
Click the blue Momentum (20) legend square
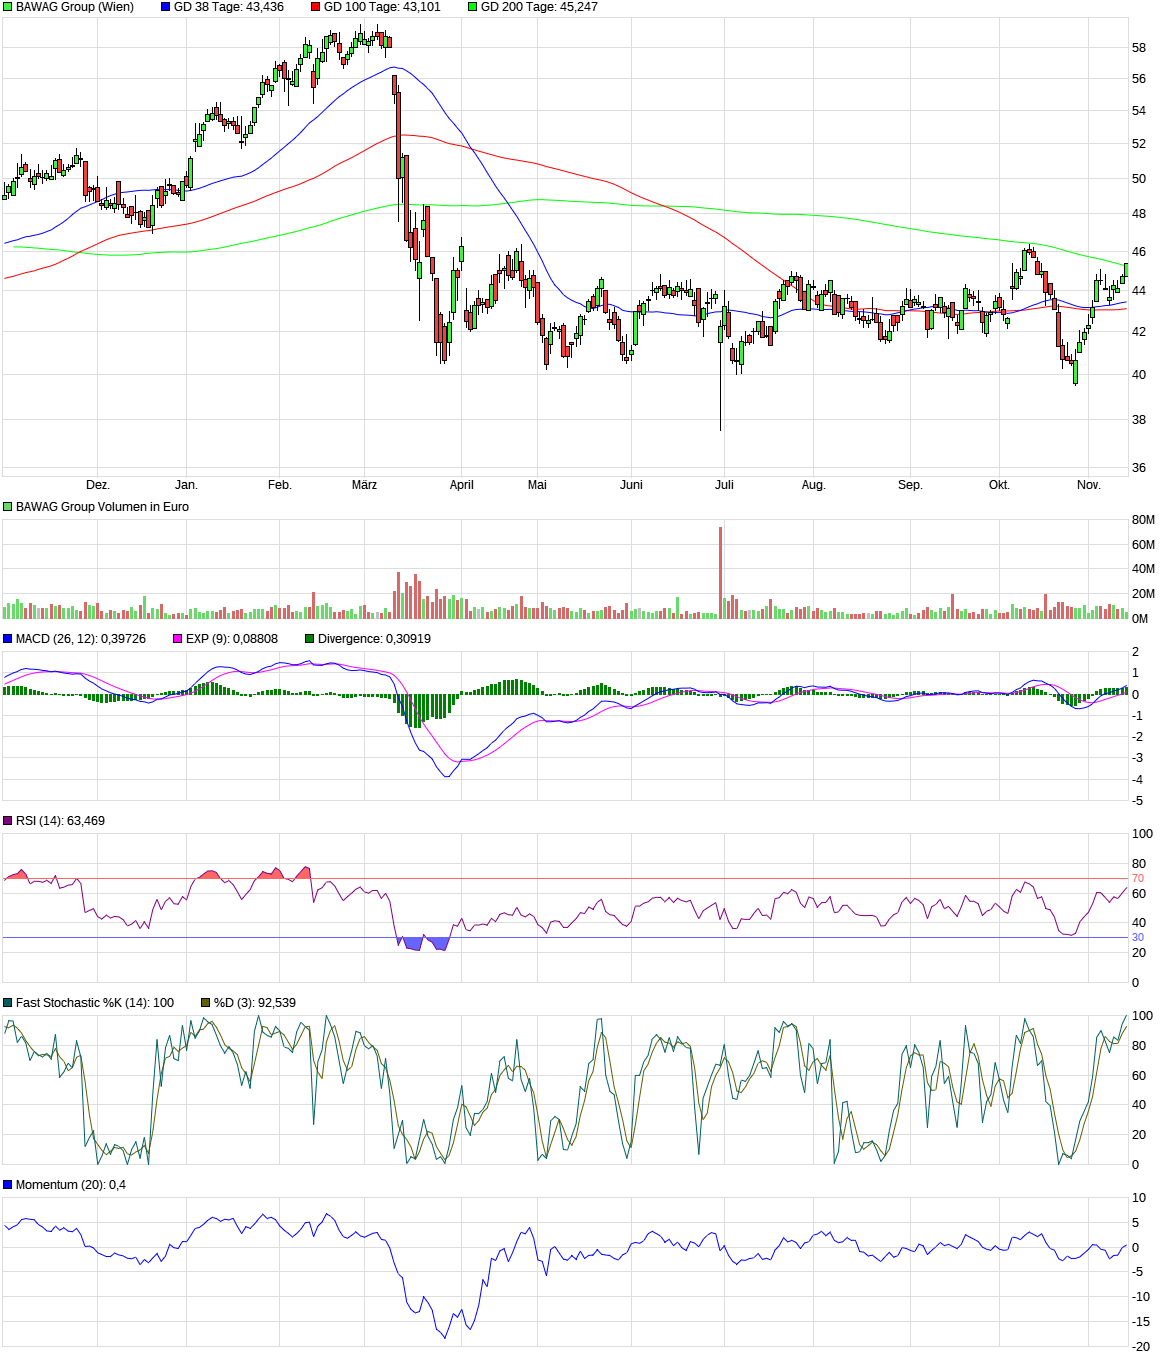[8, 1185]
